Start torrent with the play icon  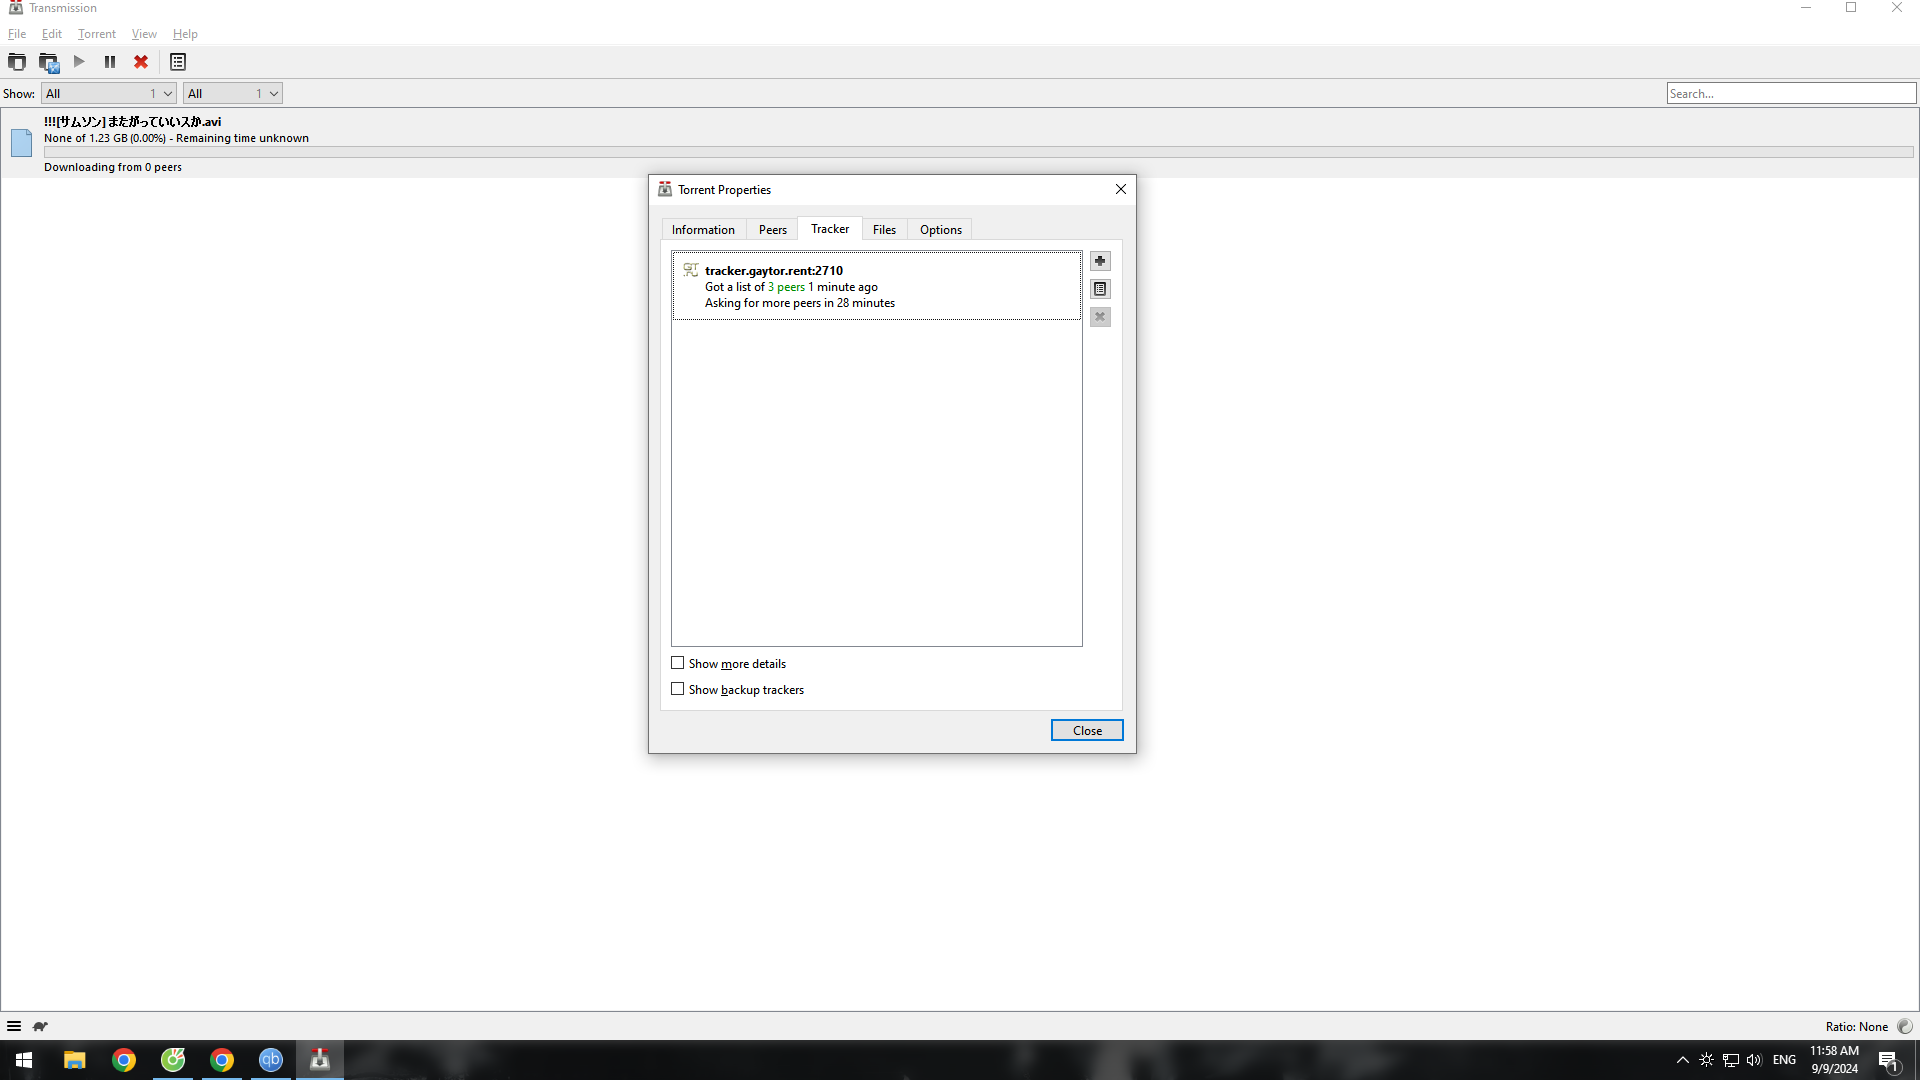[x=79, y=62]
